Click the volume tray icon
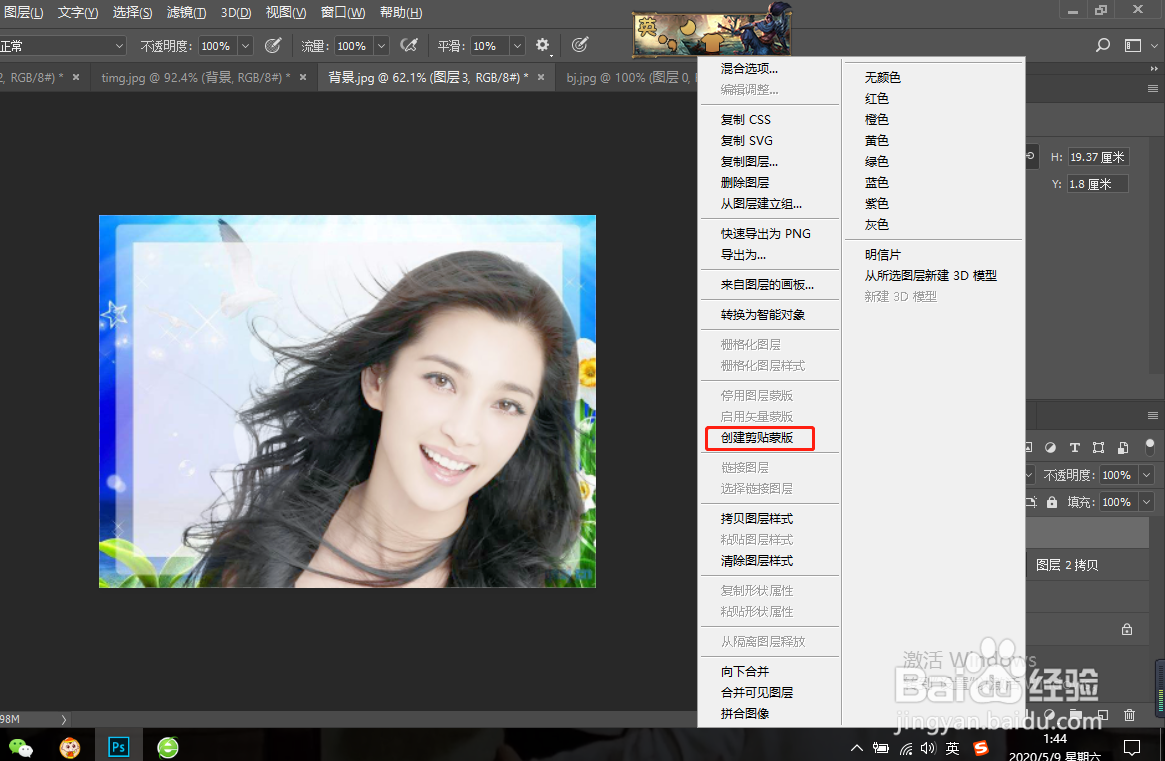Viewport: 1165px width, 761px height. click(x=928, y=748)
